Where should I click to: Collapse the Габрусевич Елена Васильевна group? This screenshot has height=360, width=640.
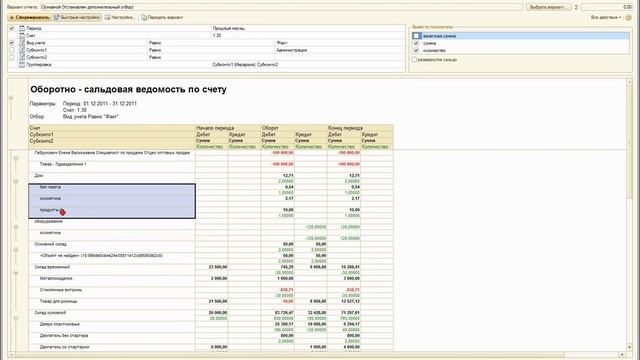16,158
